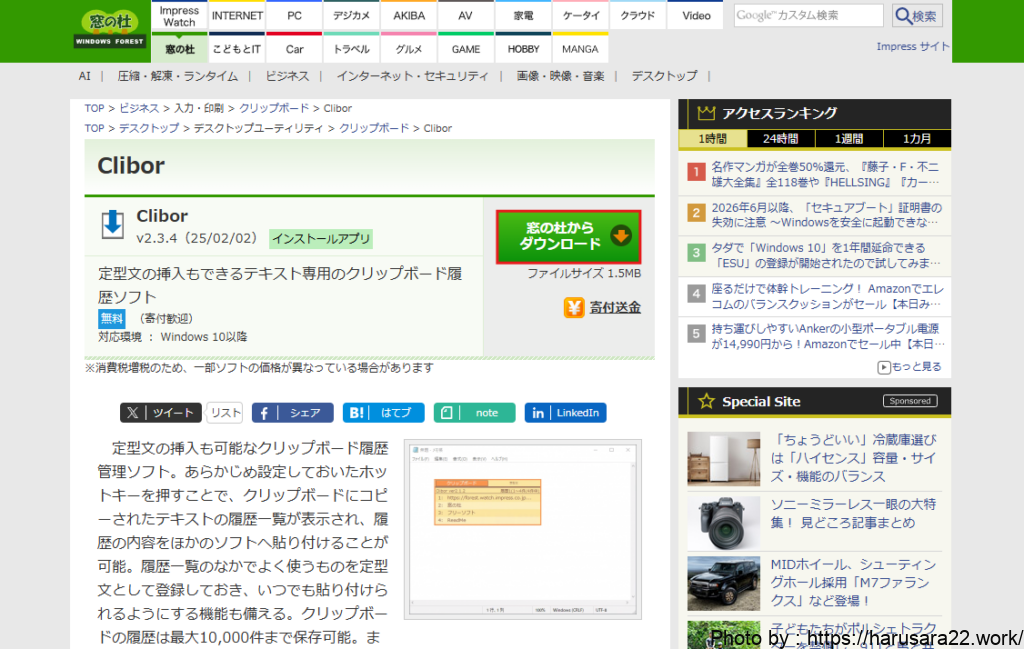Select the 1カ月 ranking tab

(x=917, y=139)
